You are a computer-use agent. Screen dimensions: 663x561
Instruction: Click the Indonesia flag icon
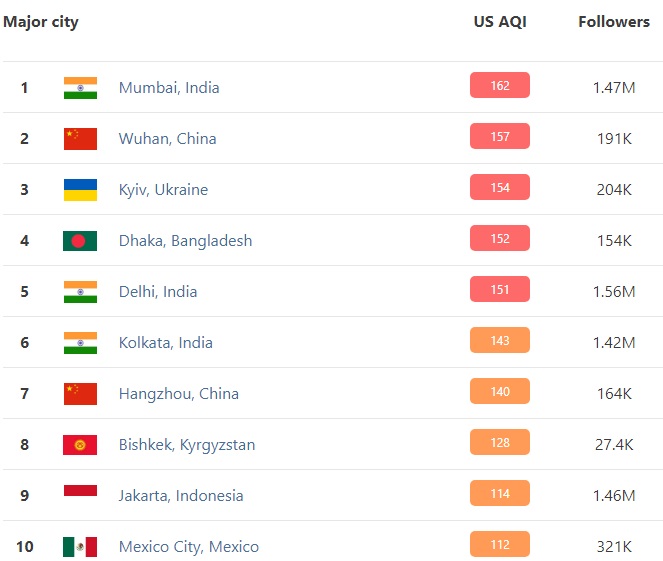click(x=80, y=495)
